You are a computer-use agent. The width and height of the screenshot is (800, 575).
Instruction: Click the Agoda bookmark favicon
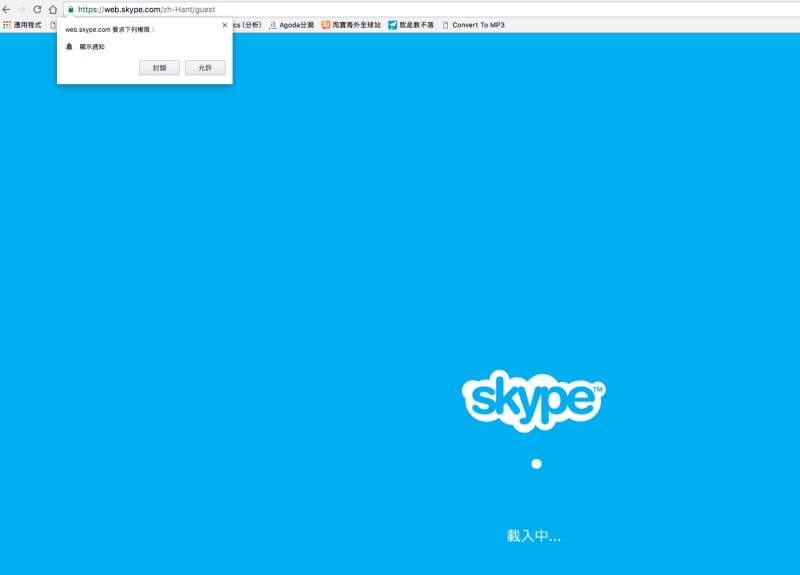(x=273, y=24)
